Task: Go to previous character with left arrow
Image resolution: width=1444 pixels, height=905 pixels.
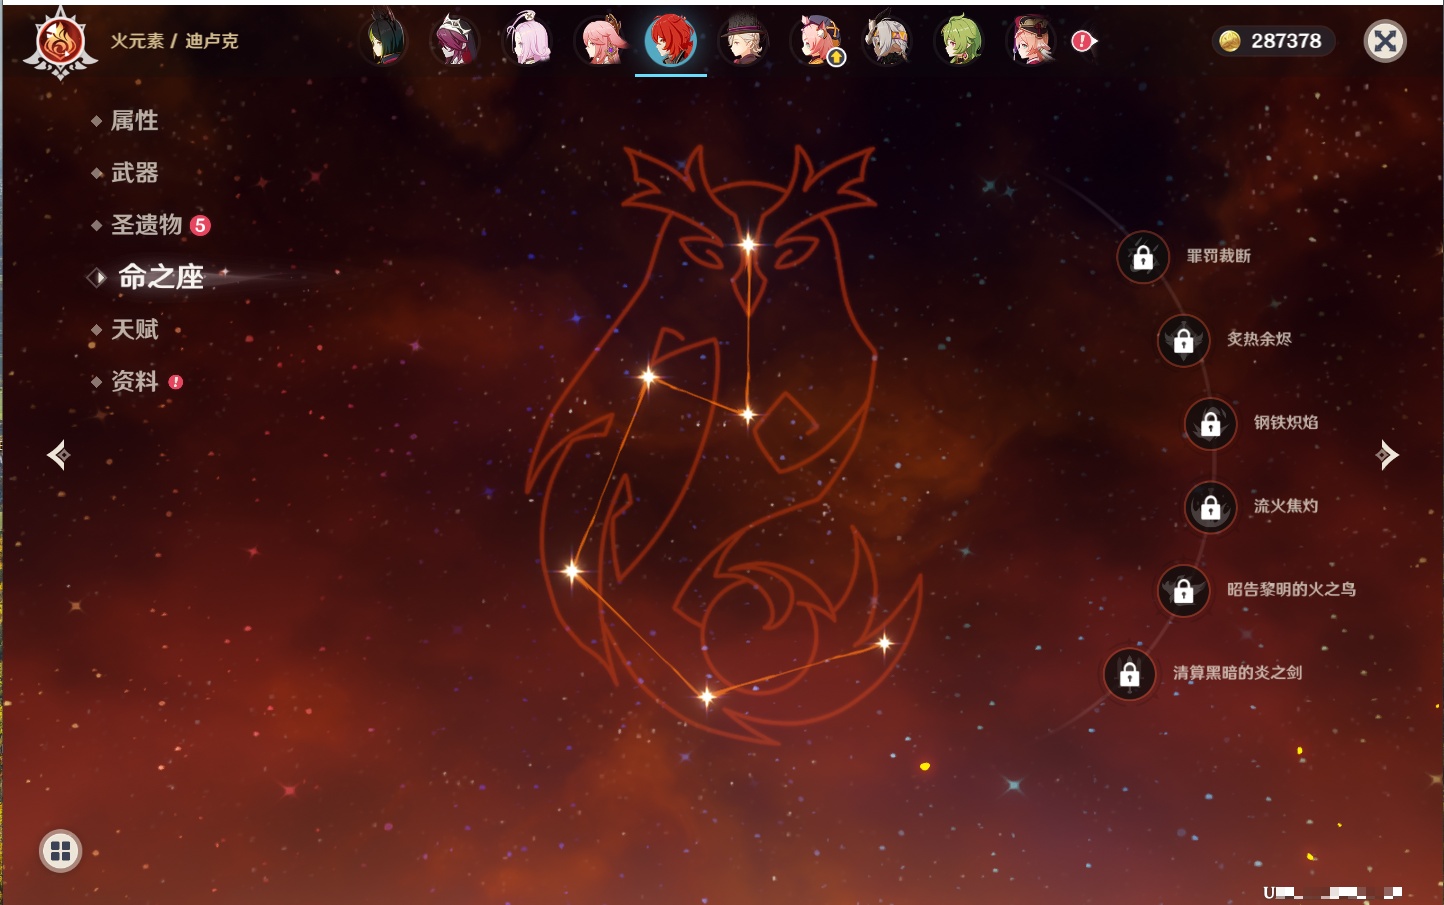Action: [58, 455]
